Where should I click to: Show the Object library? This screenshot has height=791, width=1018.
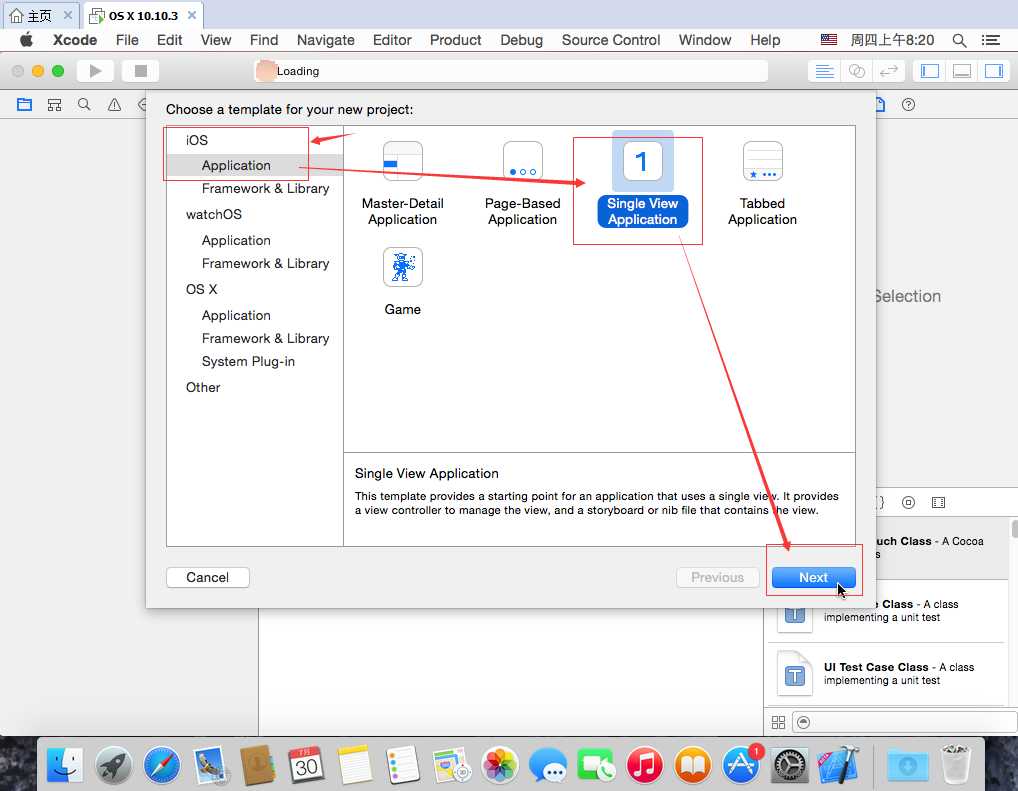pyautogui.click(x=908, y=502)
